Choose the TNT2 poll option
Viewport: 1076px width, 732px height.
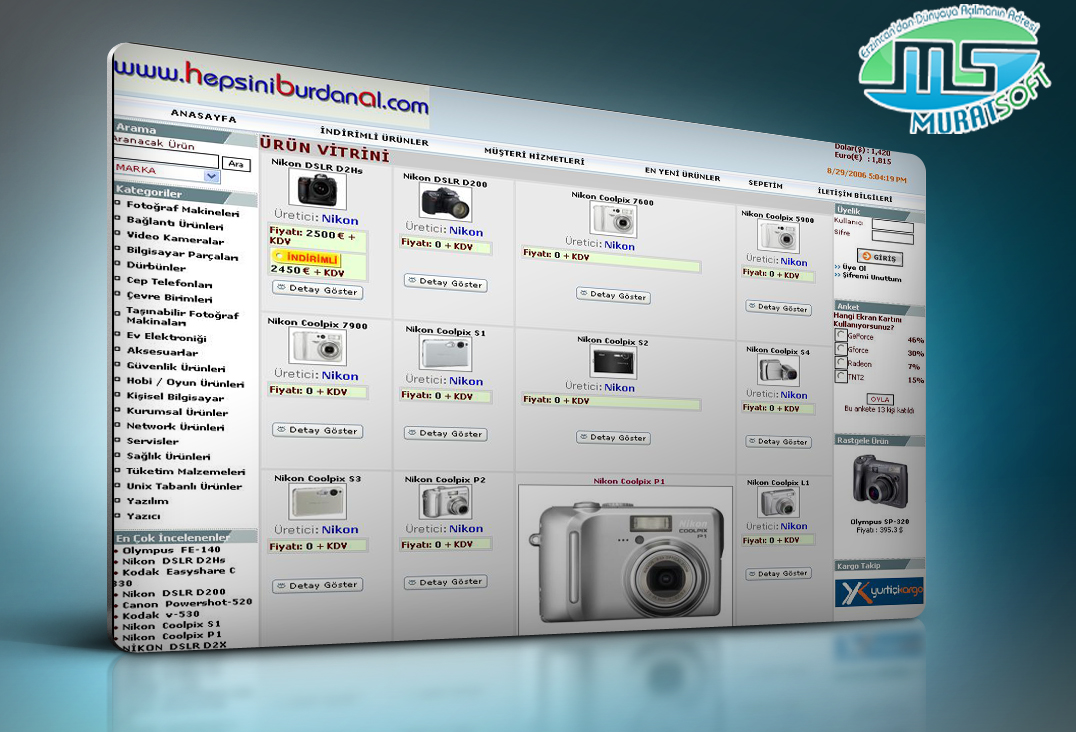pos(841,377)
